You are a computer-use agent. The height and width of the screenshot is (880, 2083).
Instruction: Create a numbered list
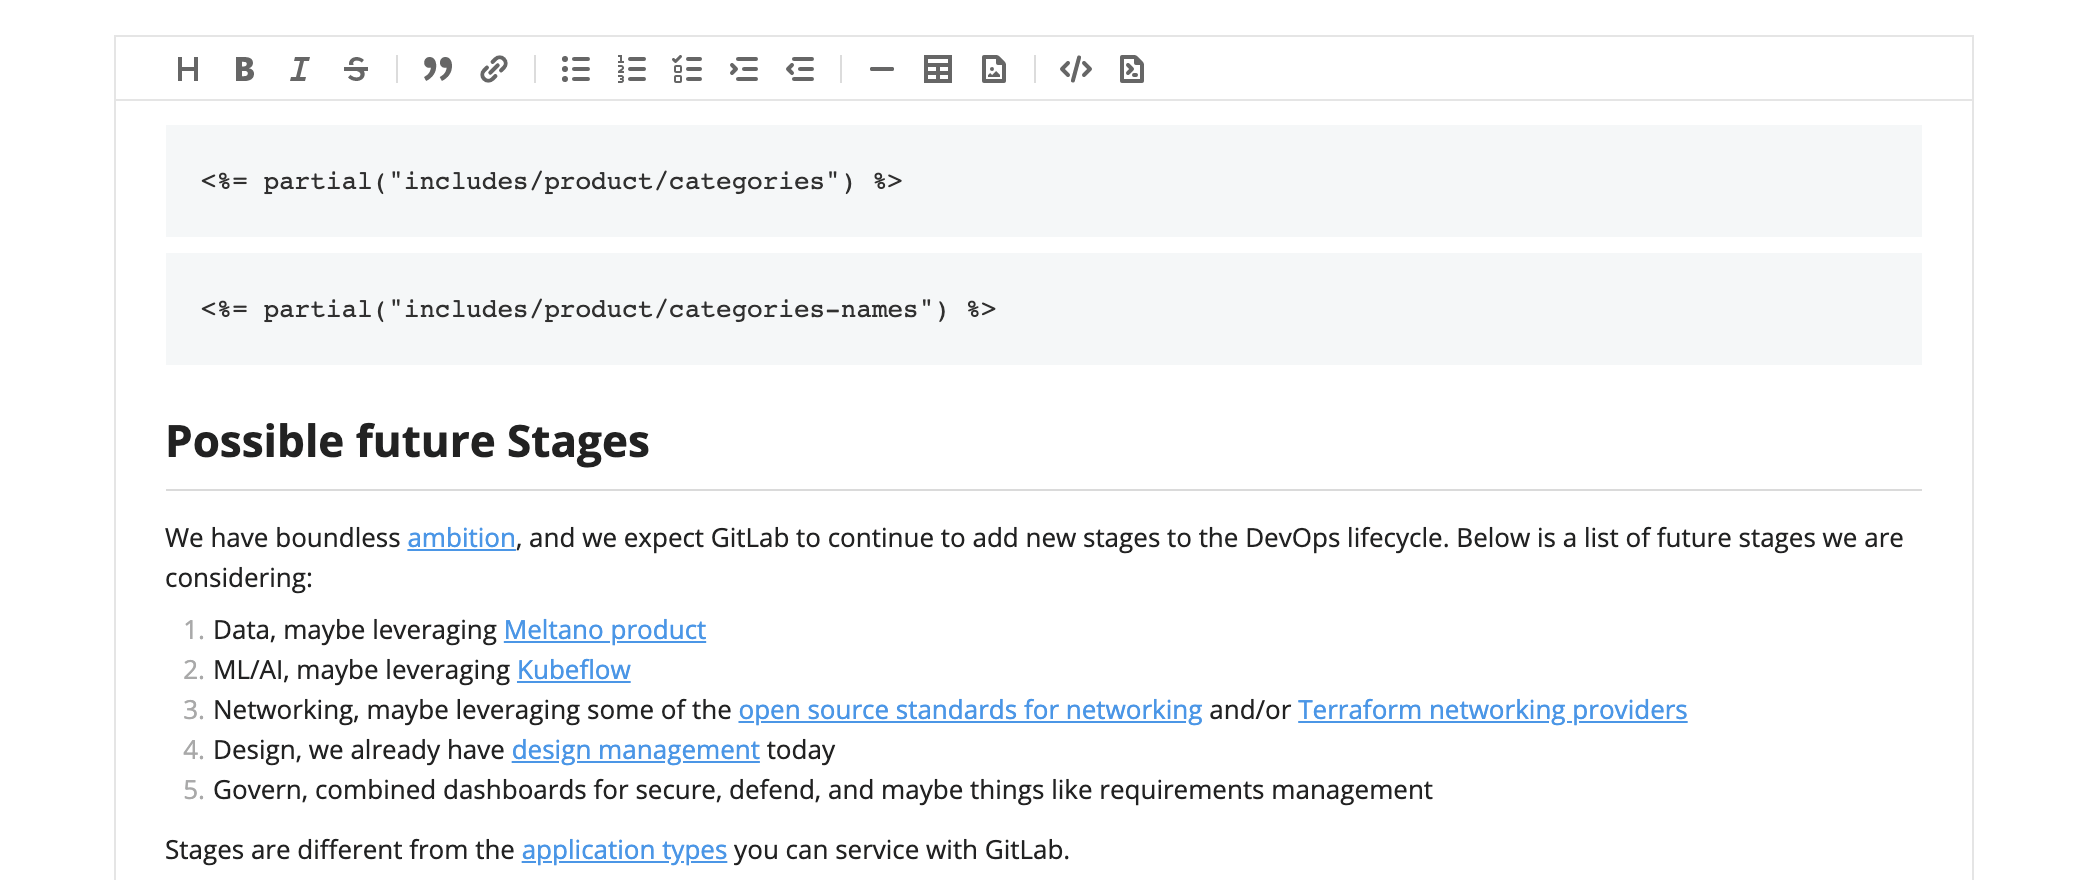631,69
